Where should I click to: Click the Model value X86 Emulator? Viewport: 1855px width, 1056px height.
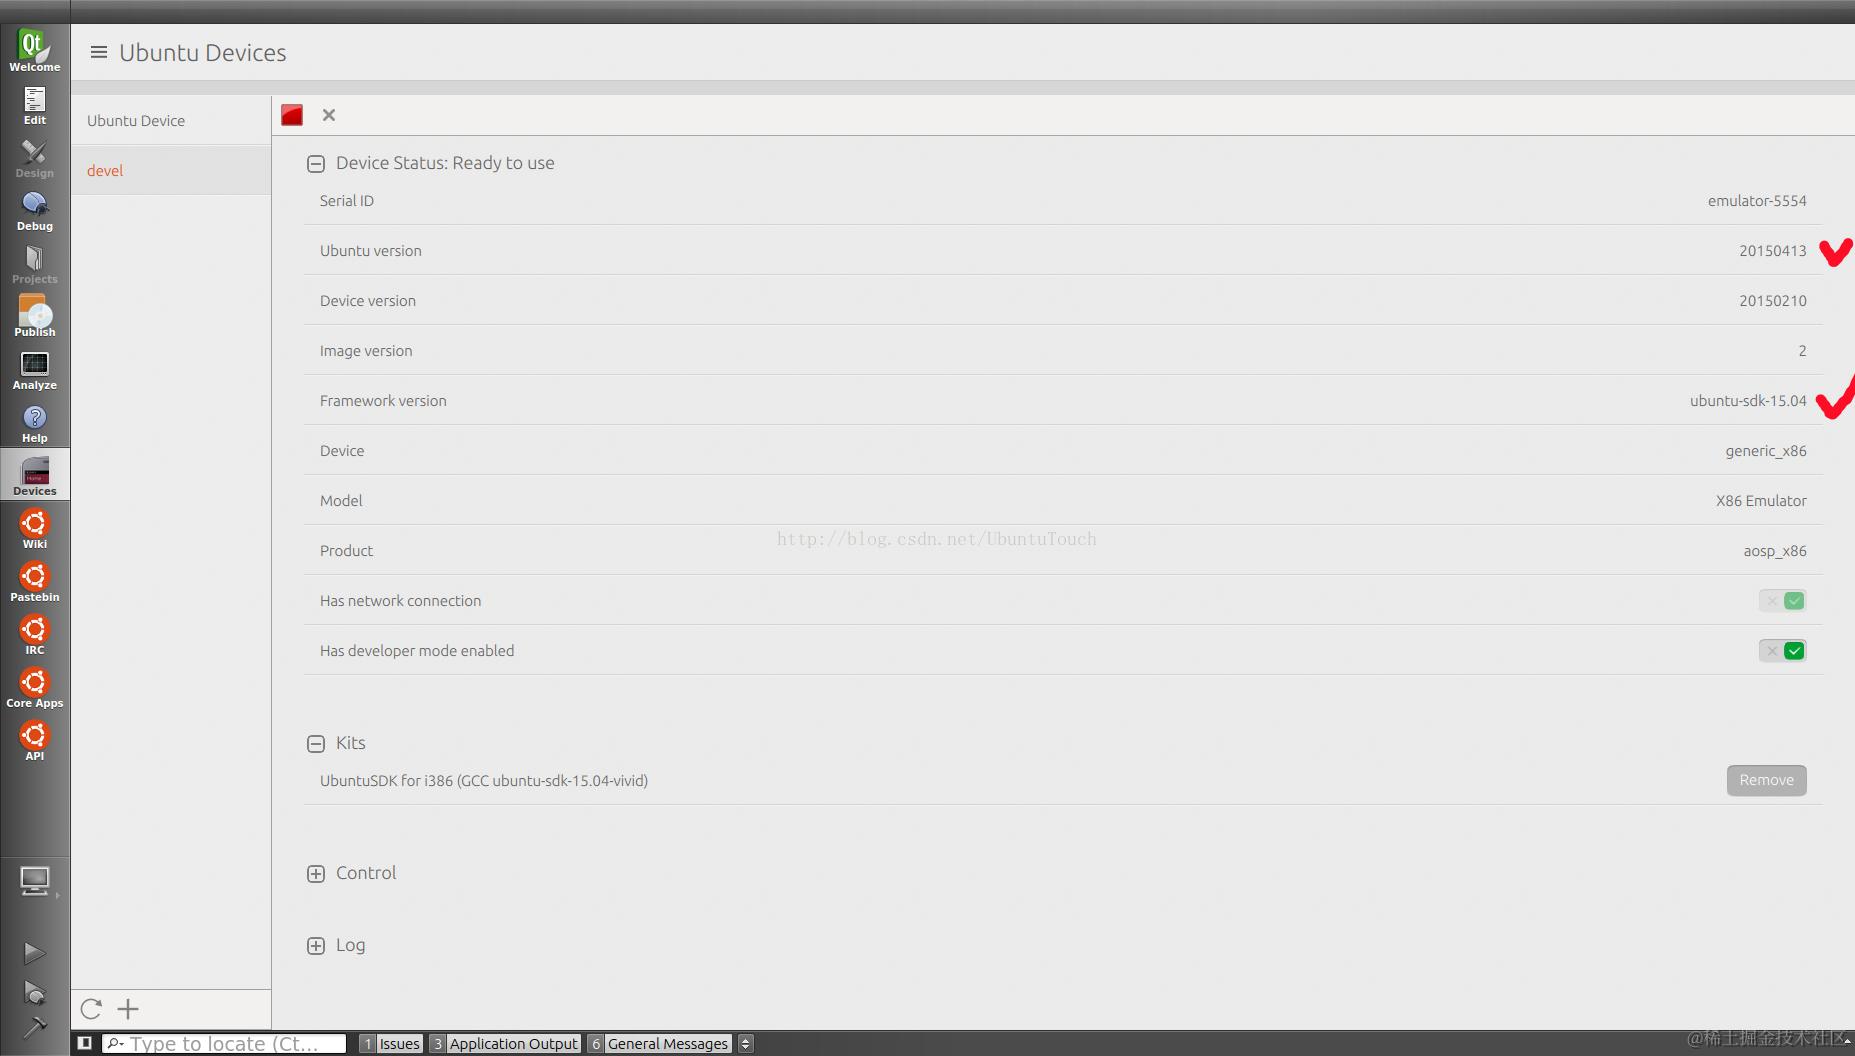(1761, 501)
